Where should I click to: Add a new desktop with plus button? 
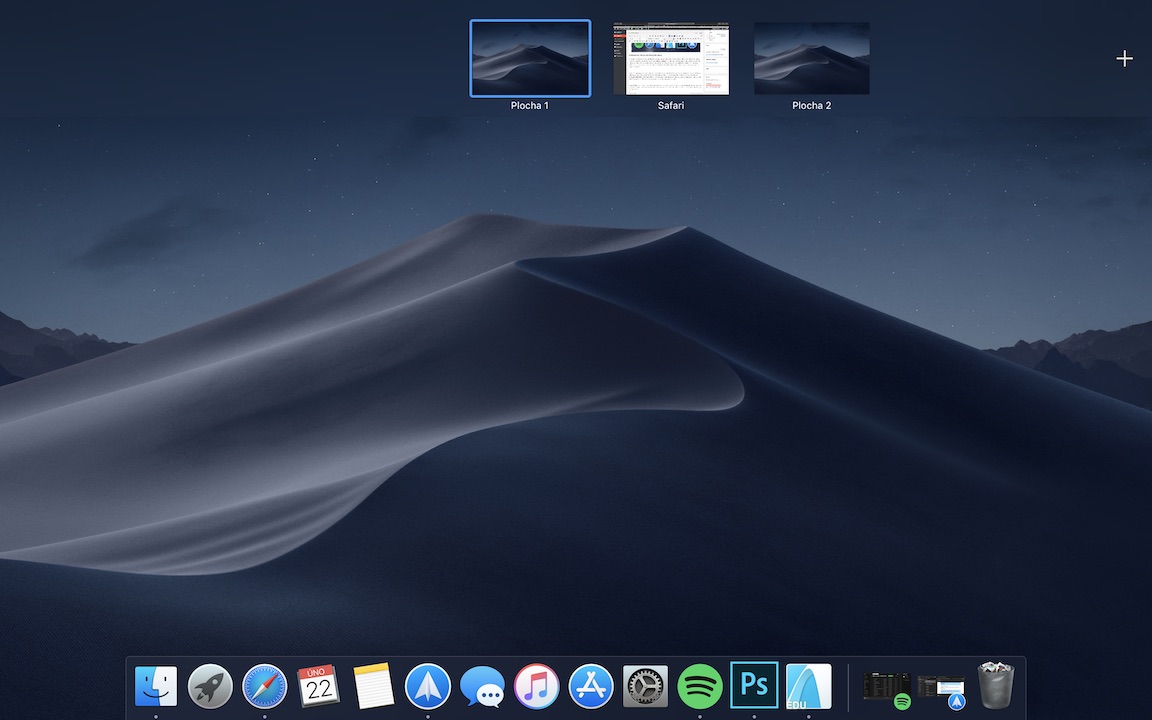coord(1124,59)
